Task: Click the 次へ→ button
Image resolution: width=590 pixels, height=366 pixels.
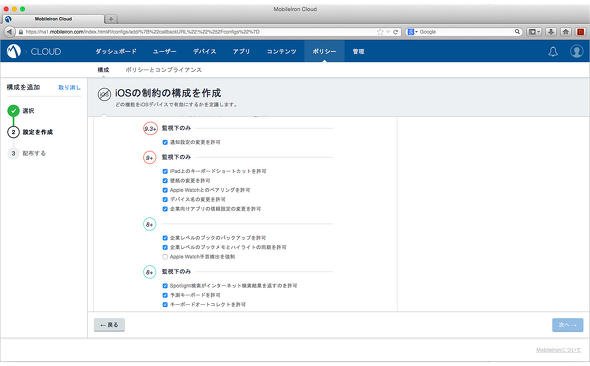Action: coord(567,325)
